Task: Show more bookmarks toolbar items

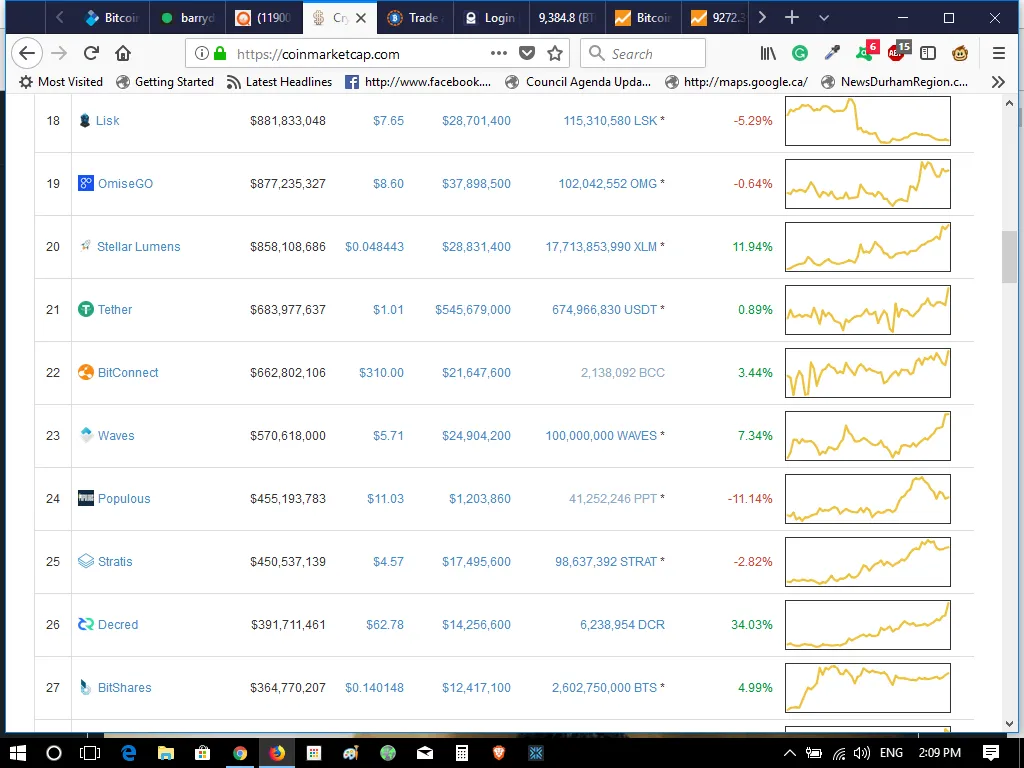Action: (x=998, y=82)
